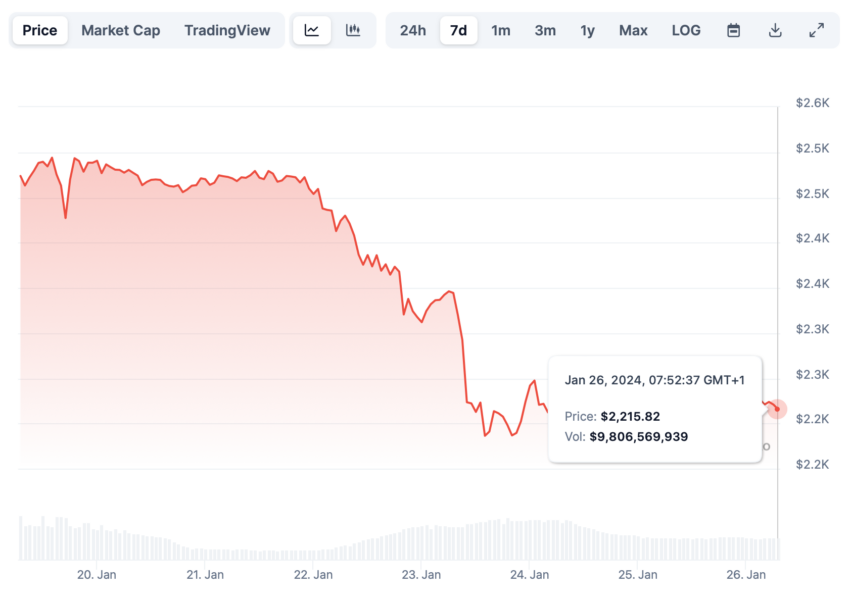The height and width of the screenshot is (601, 850).
Task: Open the TradingView tab
Action: click(227, 30)
